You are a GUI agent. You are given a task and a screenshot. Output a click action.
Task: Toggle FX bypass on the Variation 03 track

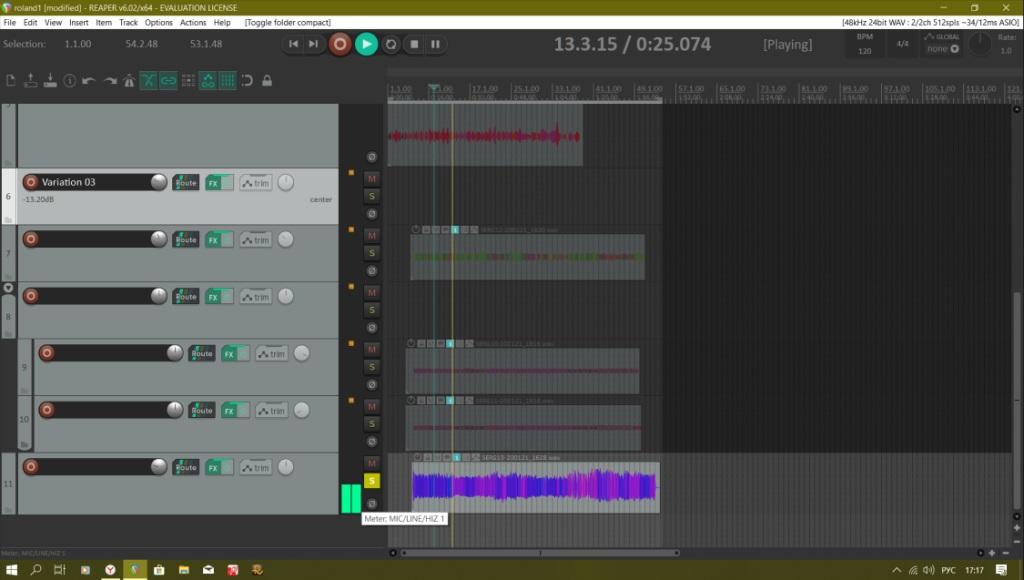(227, 183)
